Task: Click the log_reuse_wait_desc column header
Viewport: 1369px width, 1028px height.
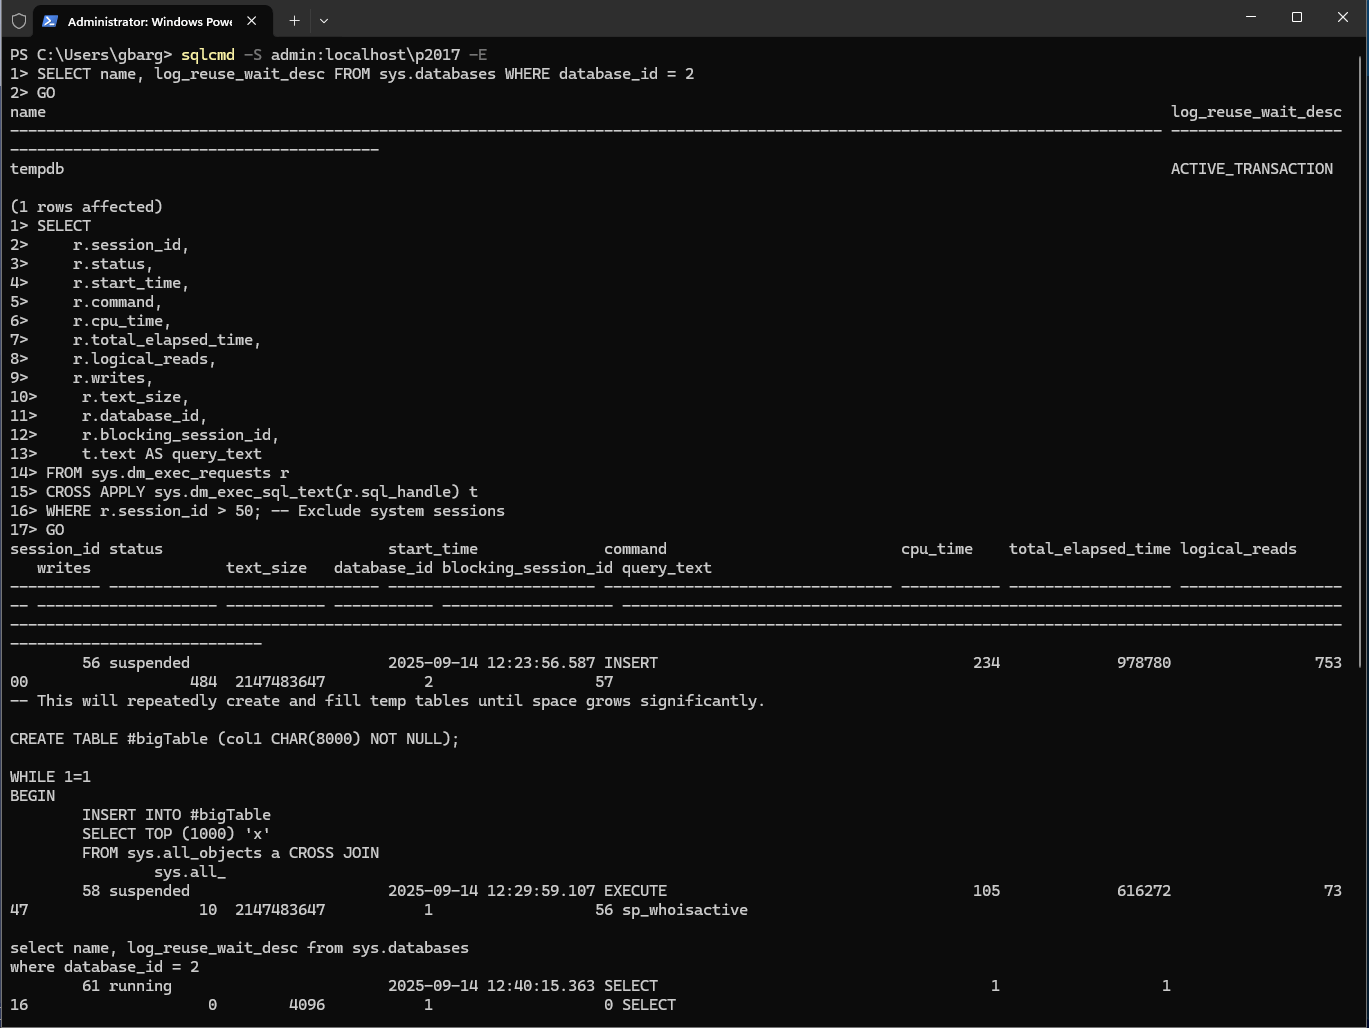Action: [1256, 112]
